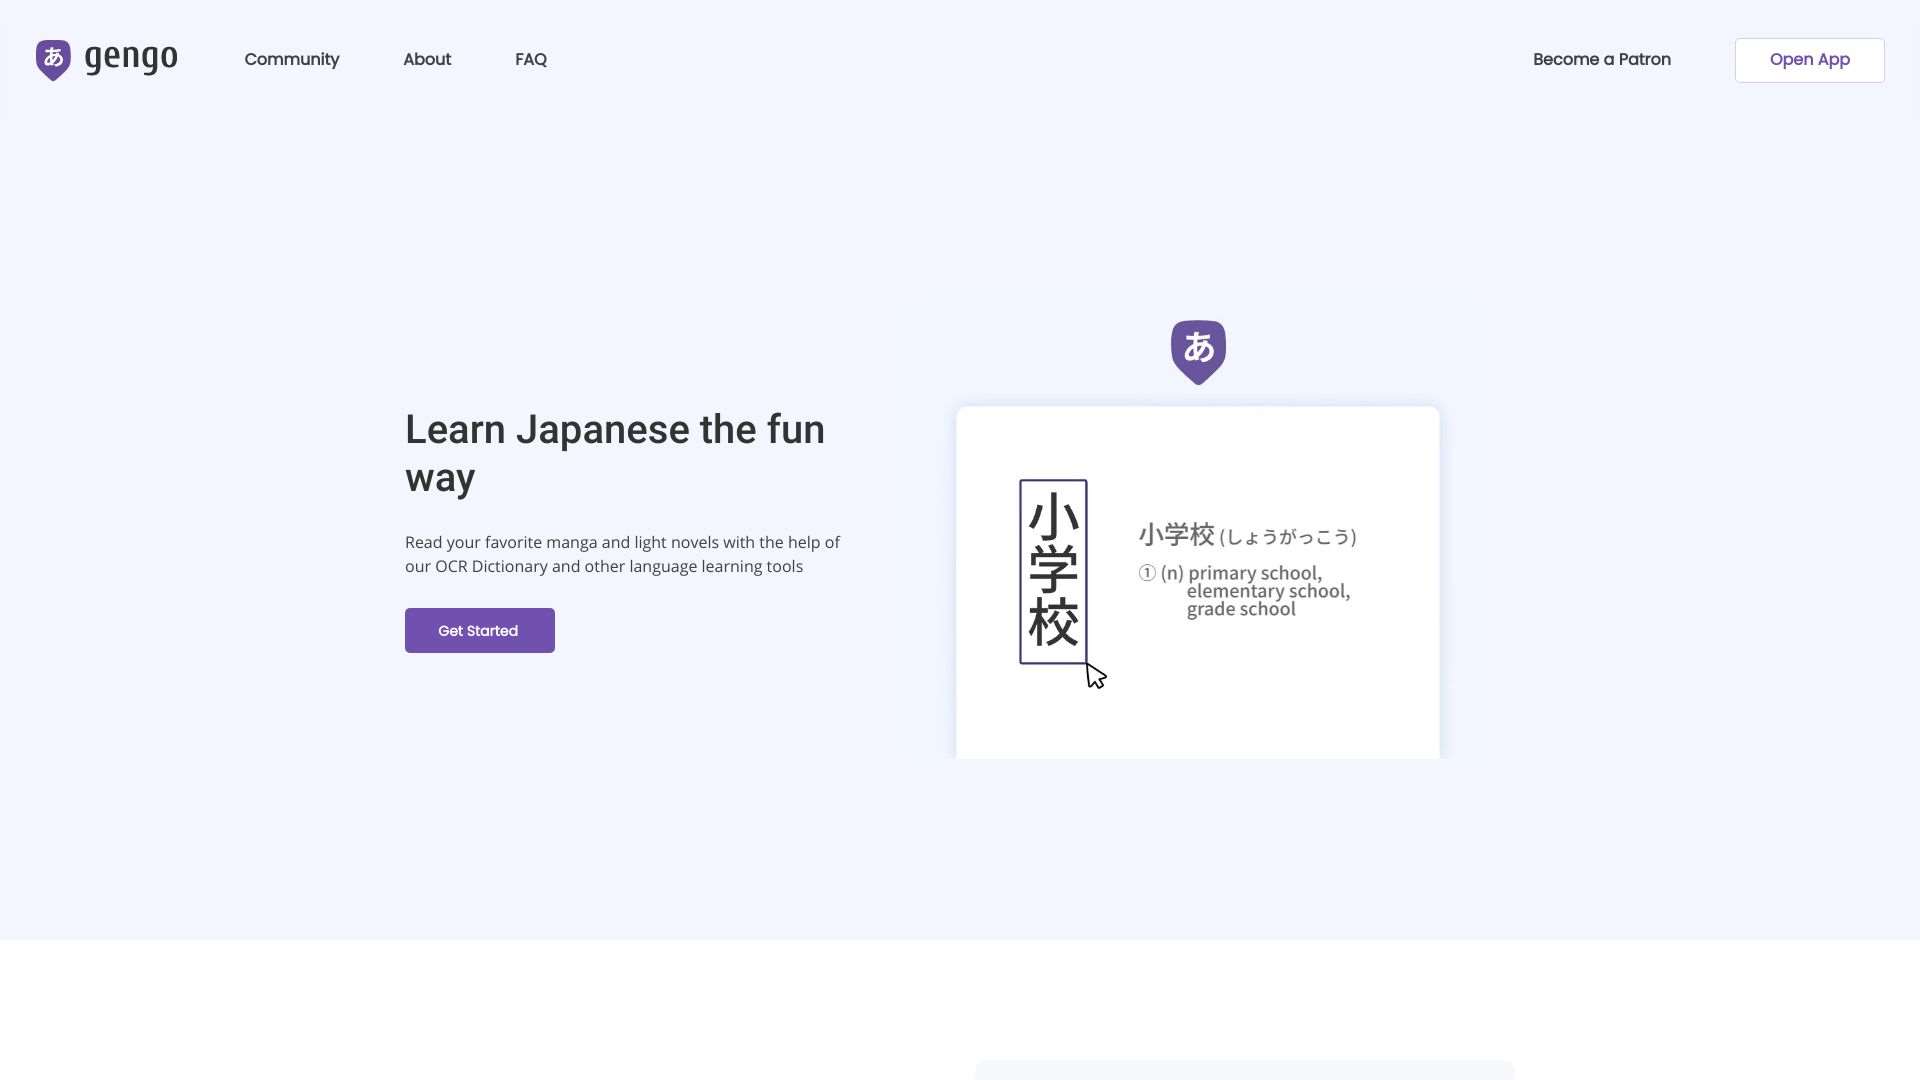Open the About page
Image resolution: width=1920 pixels, height=1080 pixels.
tap(427, 59)
